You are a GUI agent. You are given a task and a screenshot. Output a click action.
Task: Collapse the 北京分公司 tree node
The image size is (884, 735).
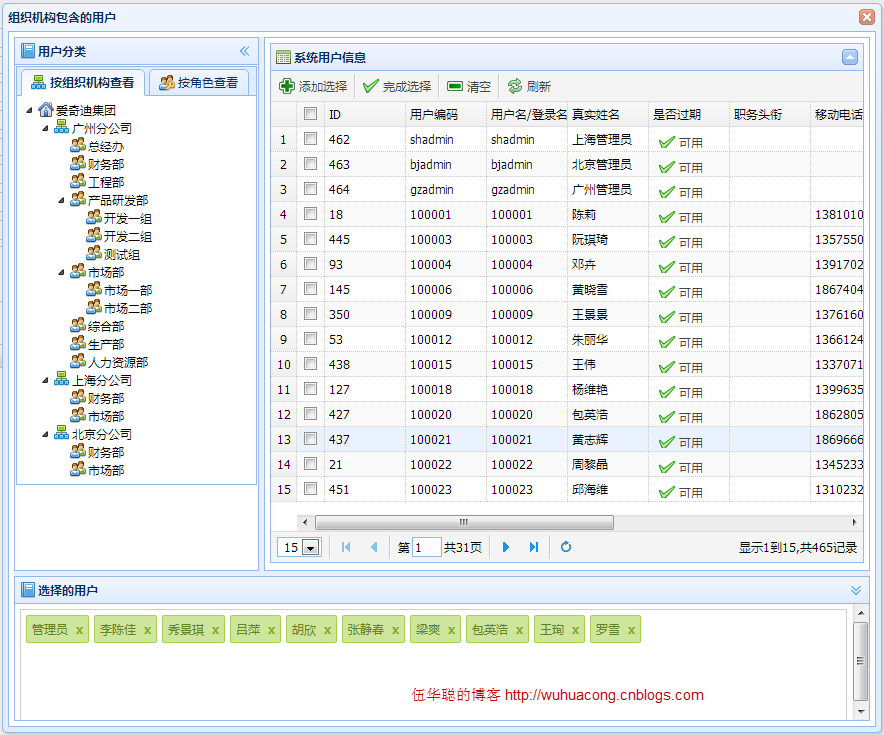[x=46, y=435]
